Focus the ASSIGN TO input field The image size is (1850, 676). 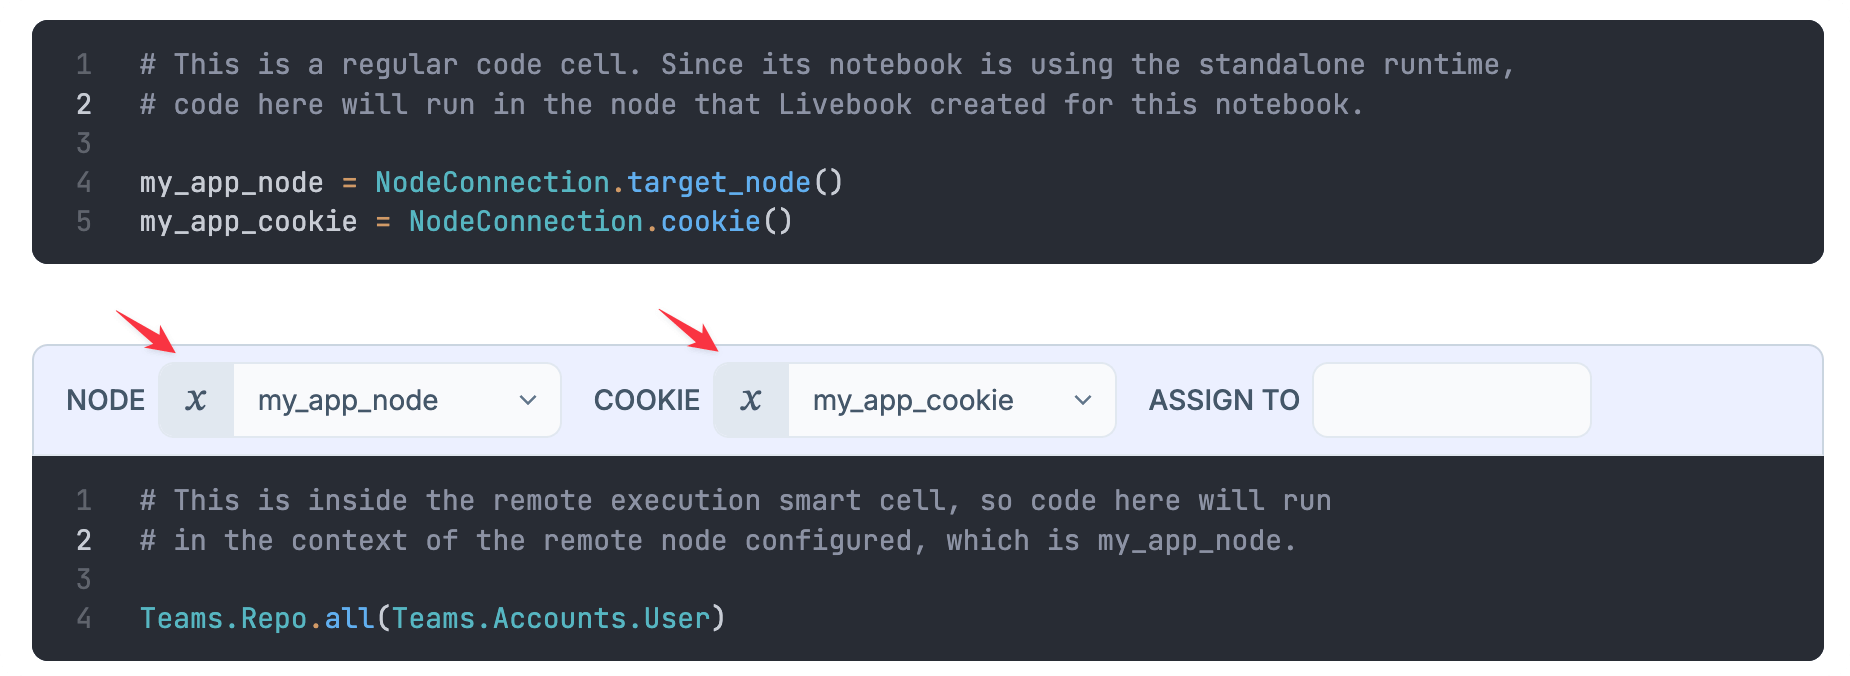1451,400
